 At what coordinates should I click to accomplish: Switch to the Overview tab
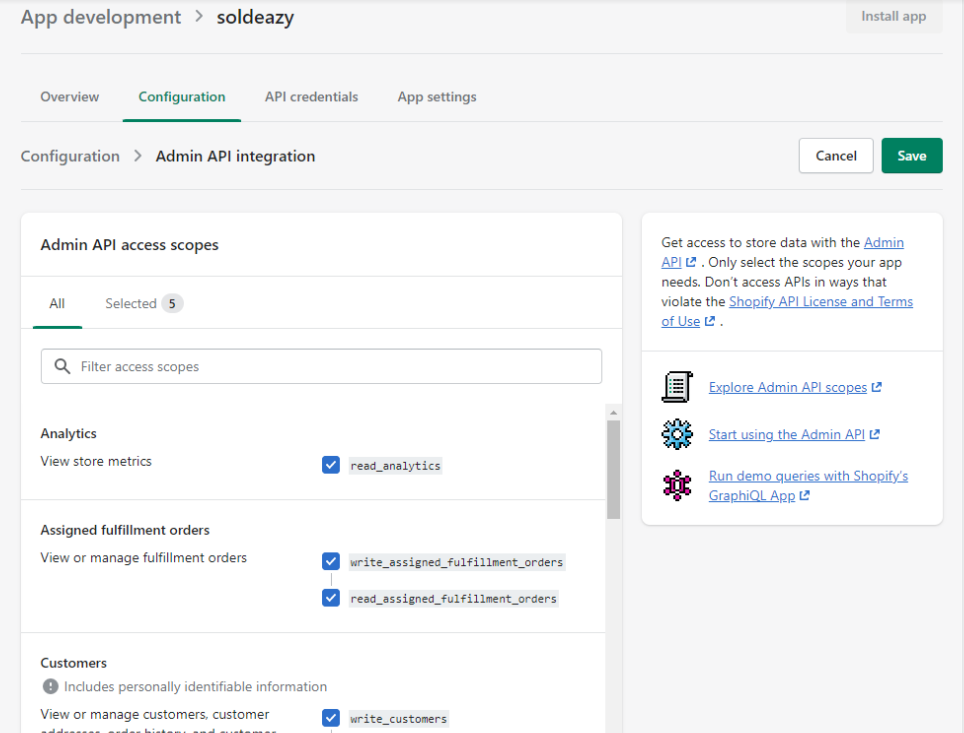(x=69, y=97)
